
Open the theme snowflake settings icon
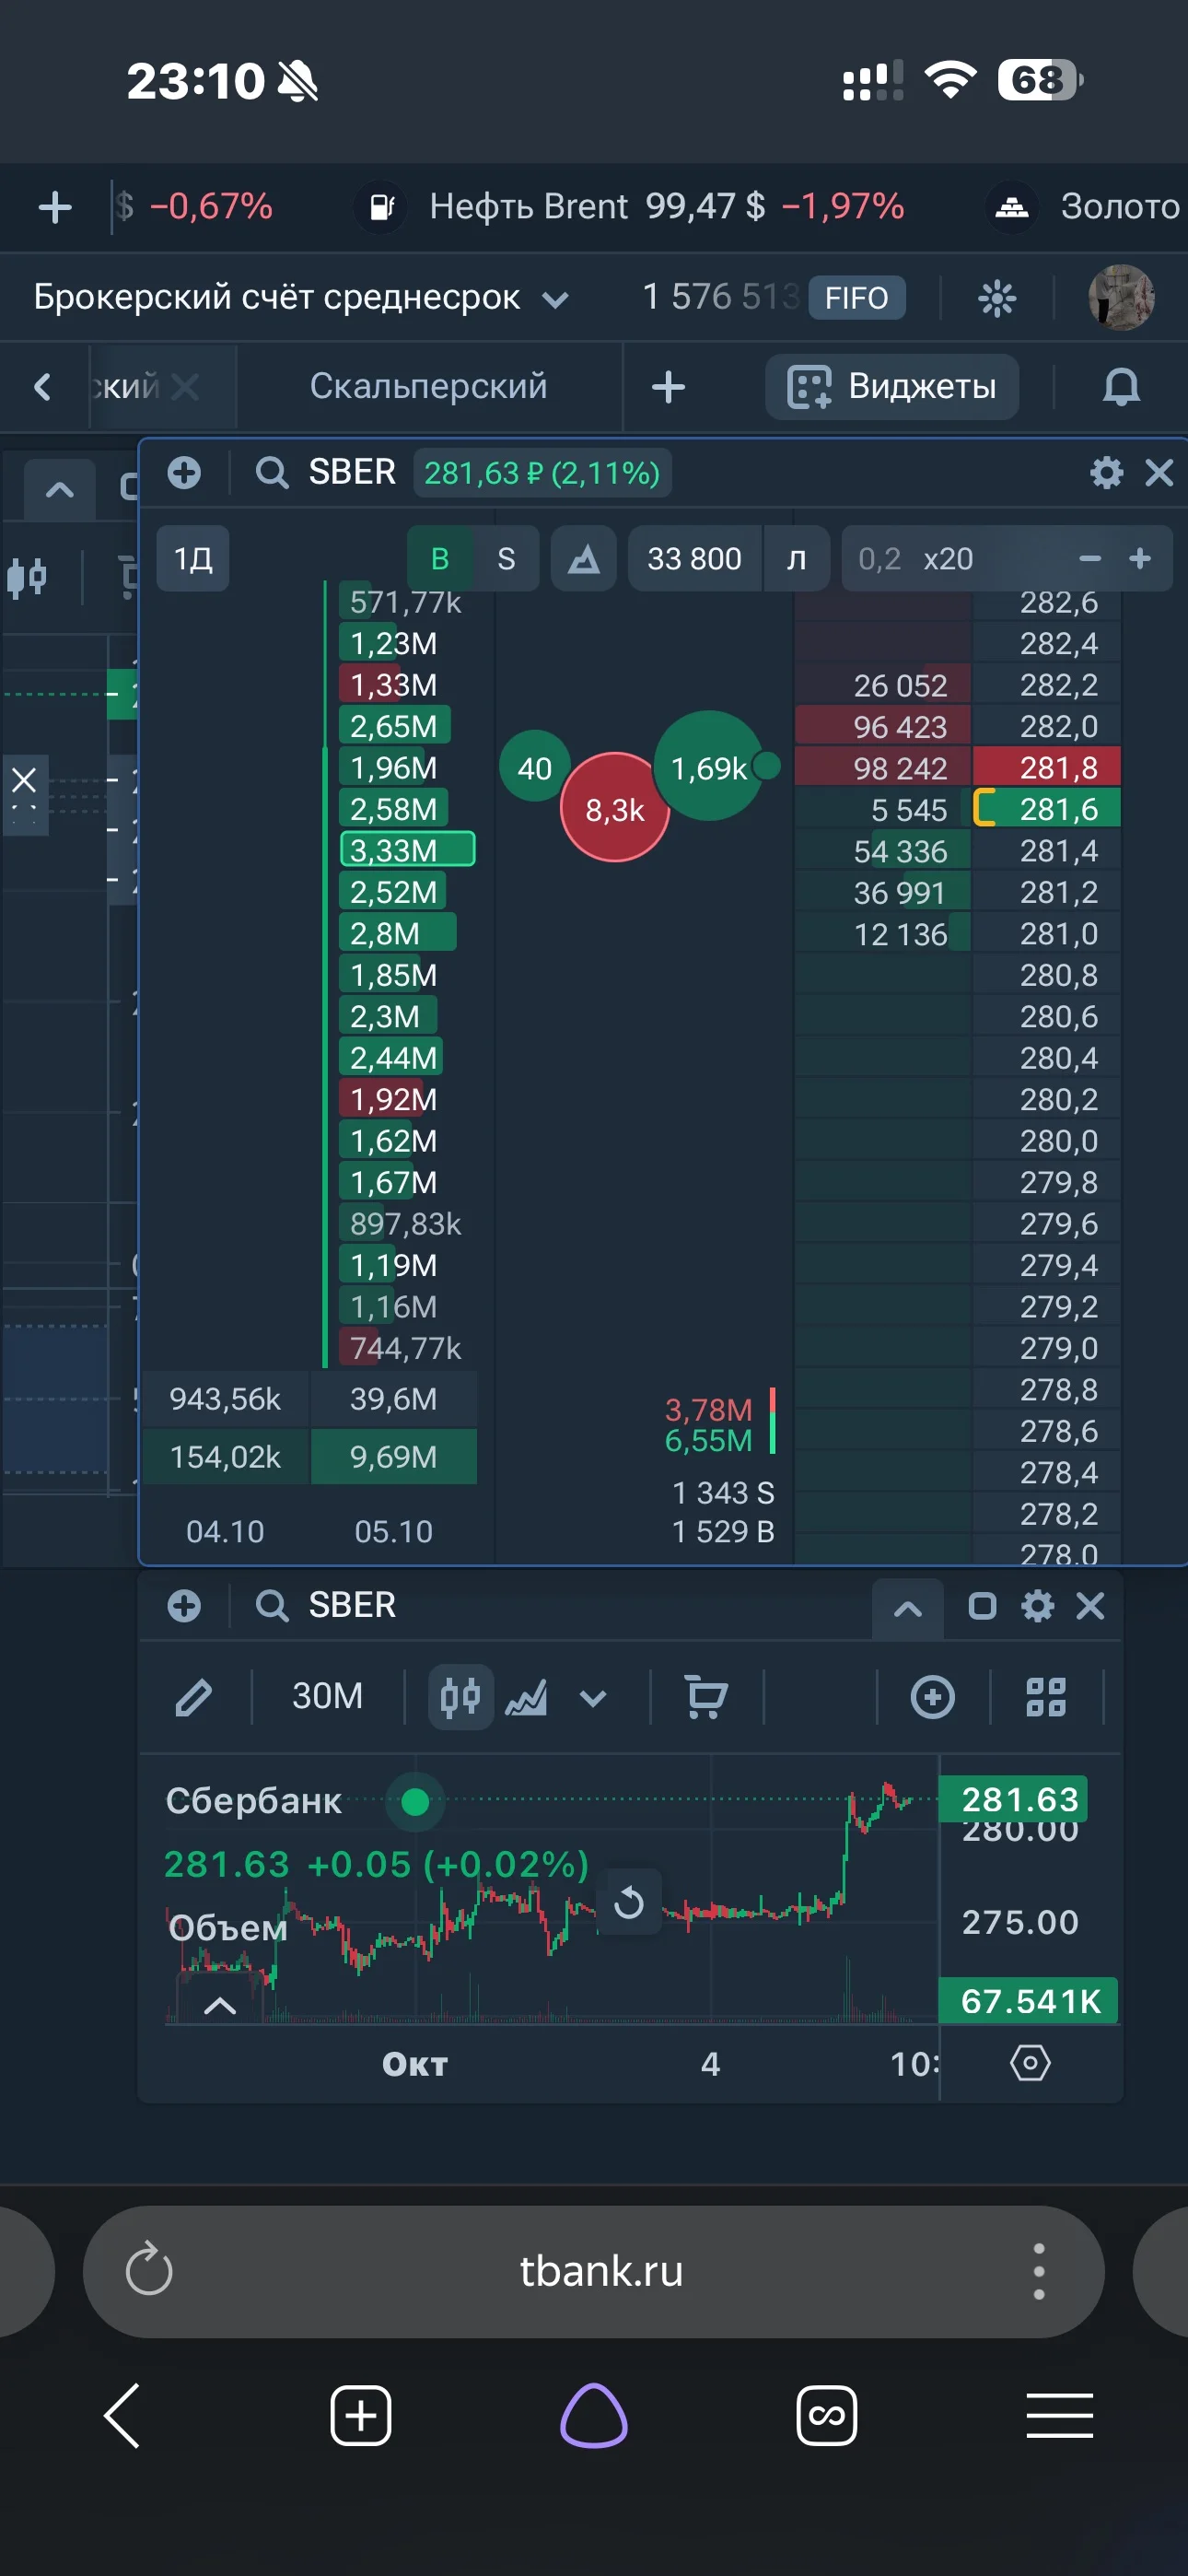996,298
